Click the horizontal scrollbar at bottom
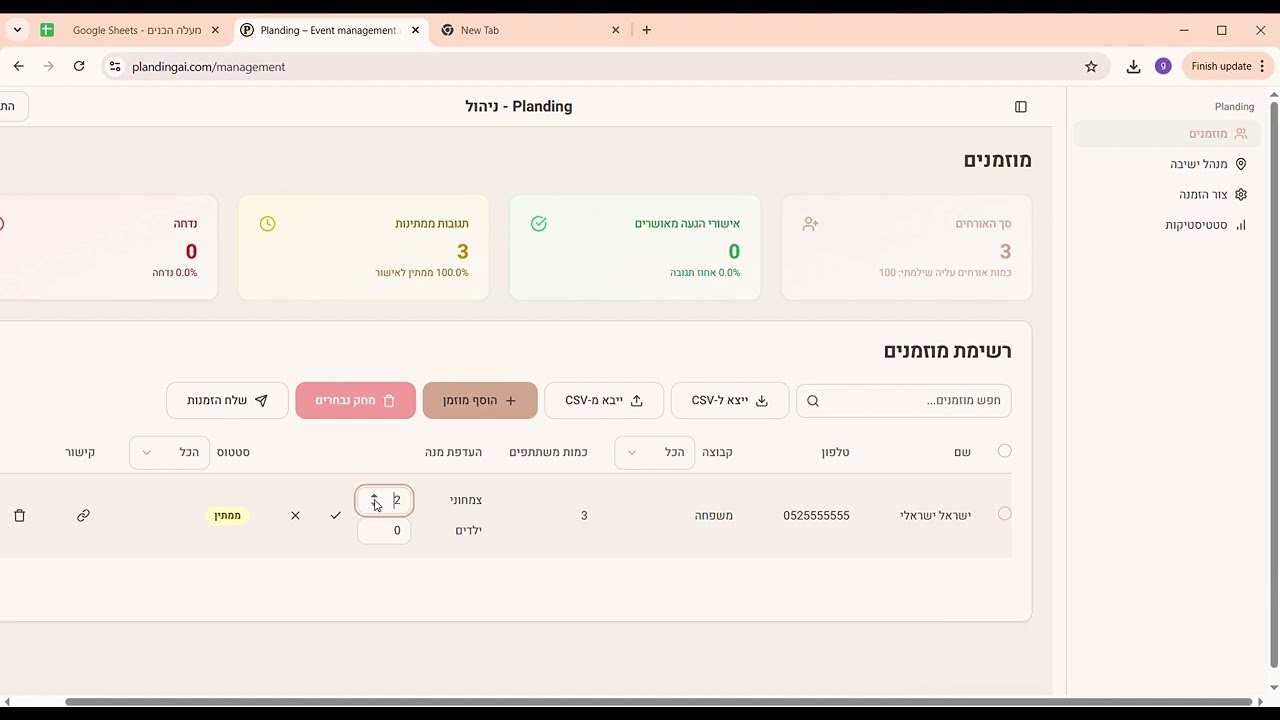 [658, 702]
